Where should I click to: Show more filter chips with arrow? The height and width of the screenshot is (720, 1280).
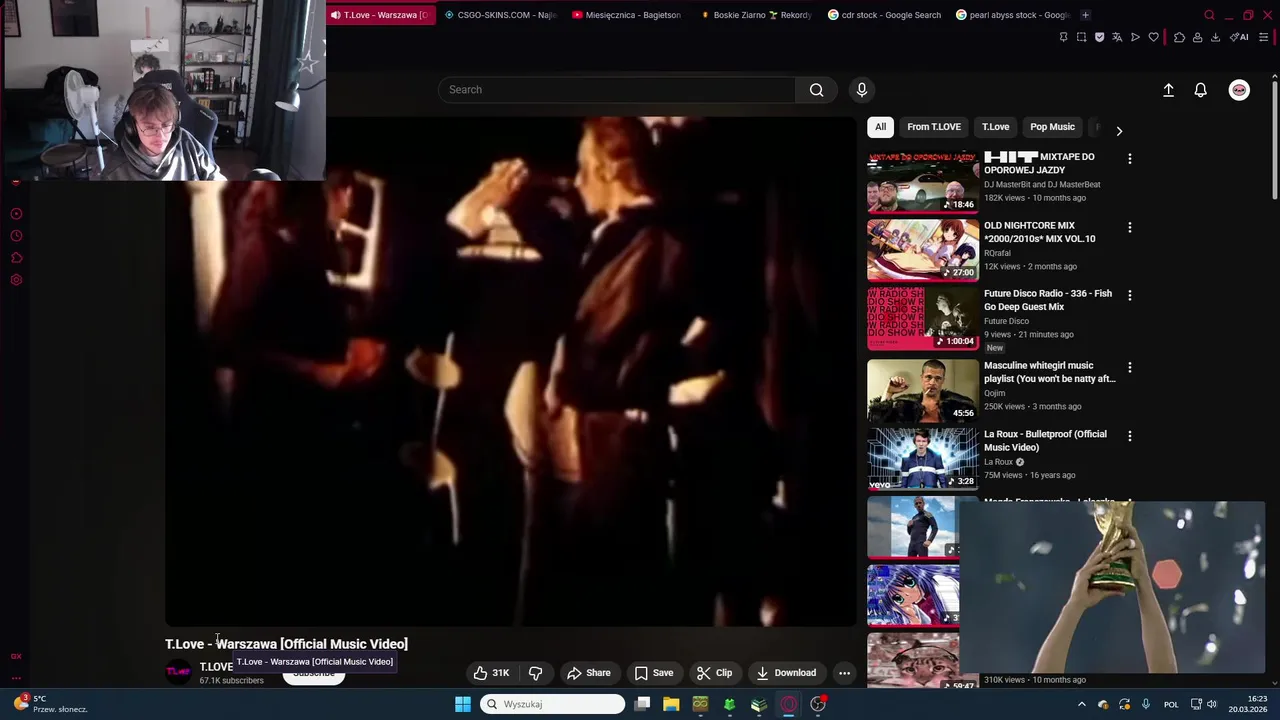1119,131
